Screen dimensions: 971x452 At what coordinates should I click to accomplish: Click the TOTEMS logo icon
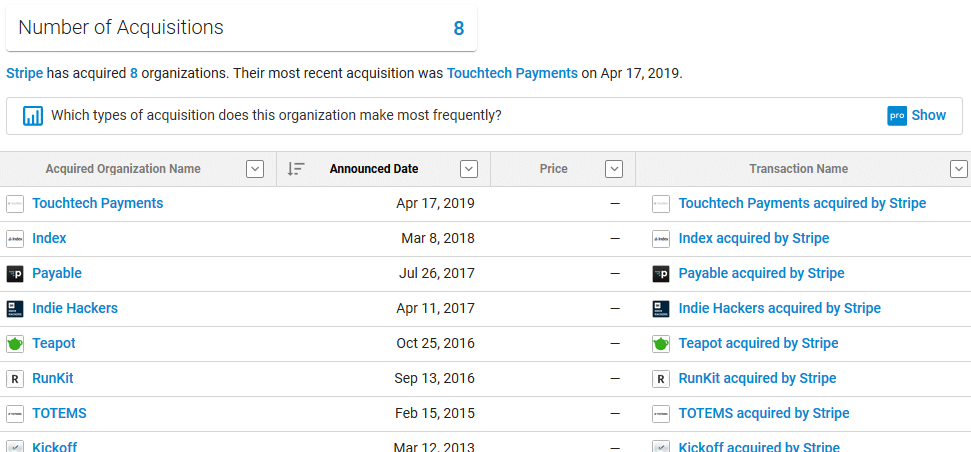point(15,414)
